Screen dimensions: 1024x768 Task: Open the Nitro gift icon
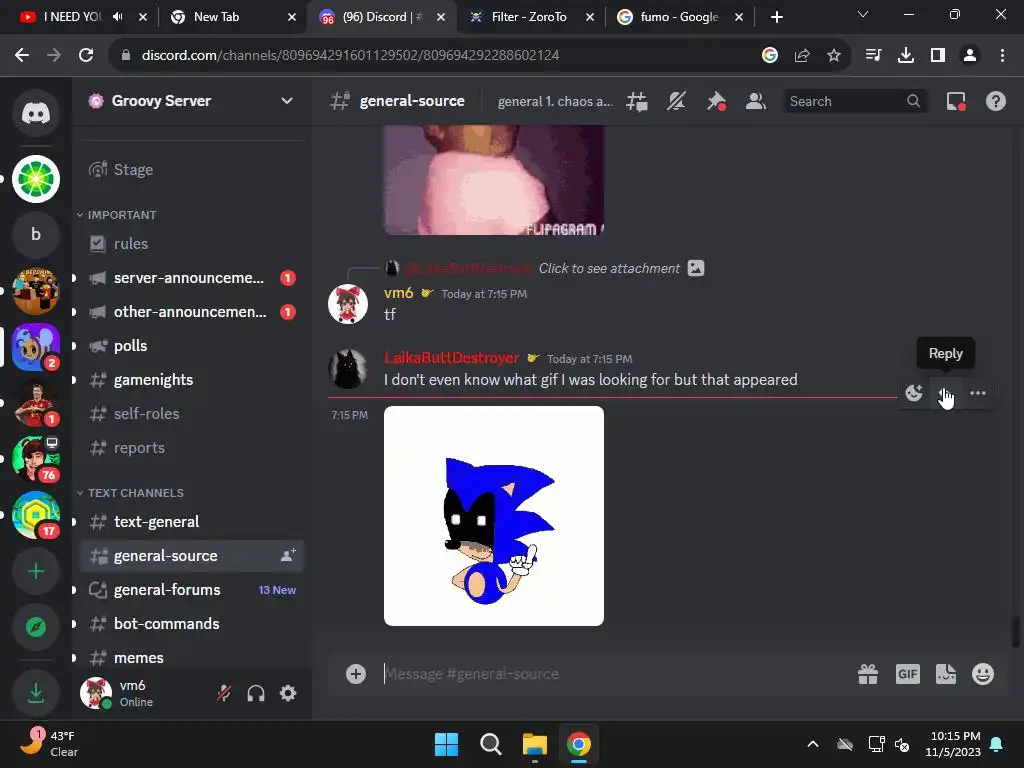pos(868,674)
